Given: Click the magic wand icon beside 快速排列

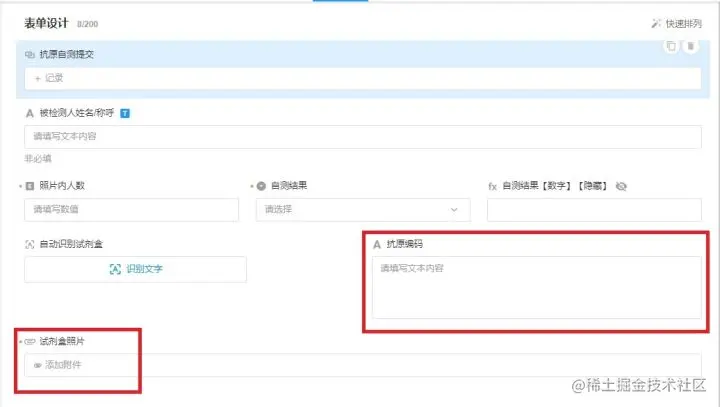Looking at the screenshot, I should 656,23.
